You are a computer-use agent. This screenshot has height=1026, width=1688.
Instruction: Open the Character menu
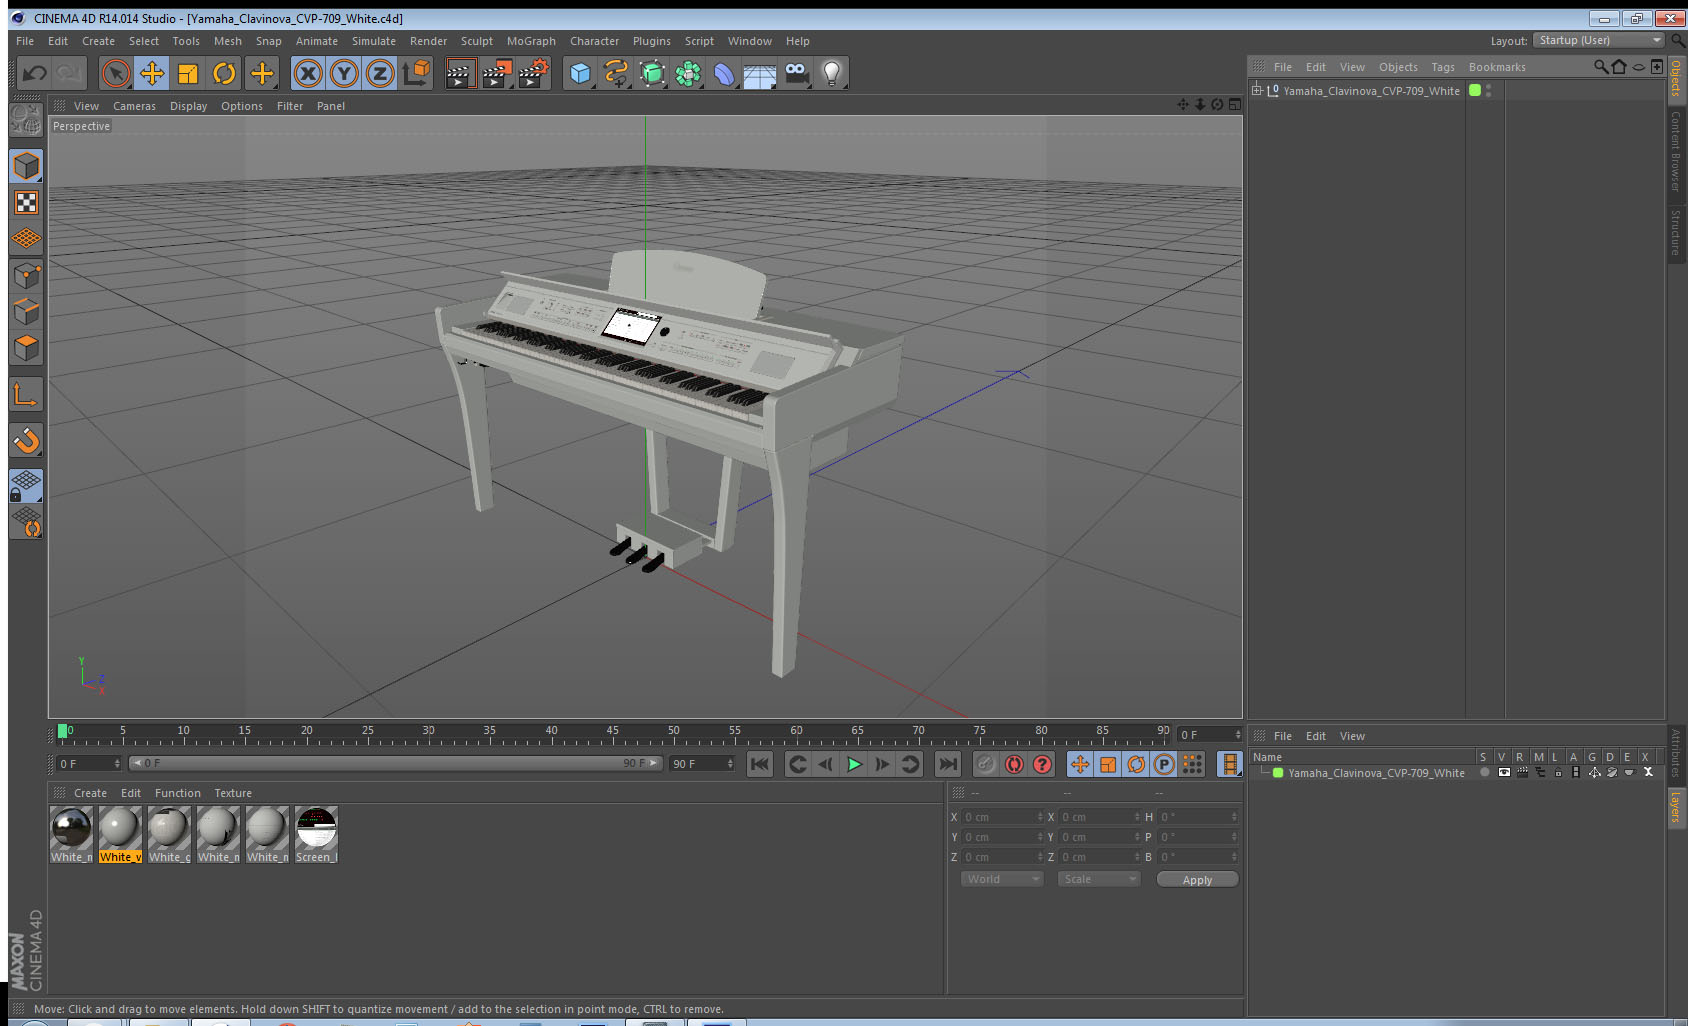tap(594, 41)
